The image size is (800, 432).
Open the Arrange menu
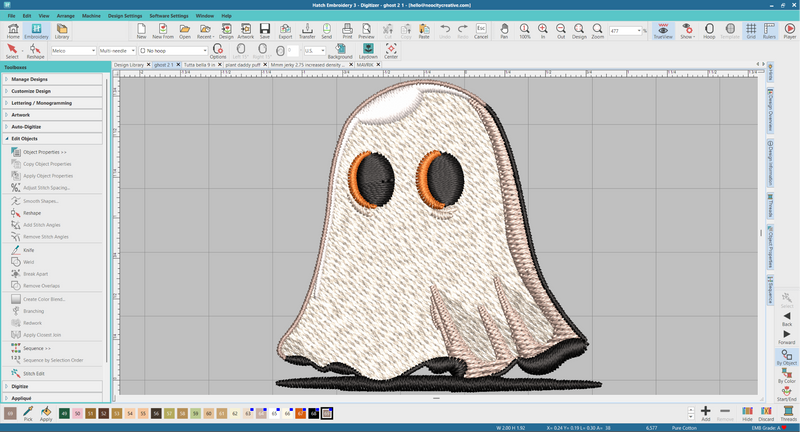coord(65,16)
